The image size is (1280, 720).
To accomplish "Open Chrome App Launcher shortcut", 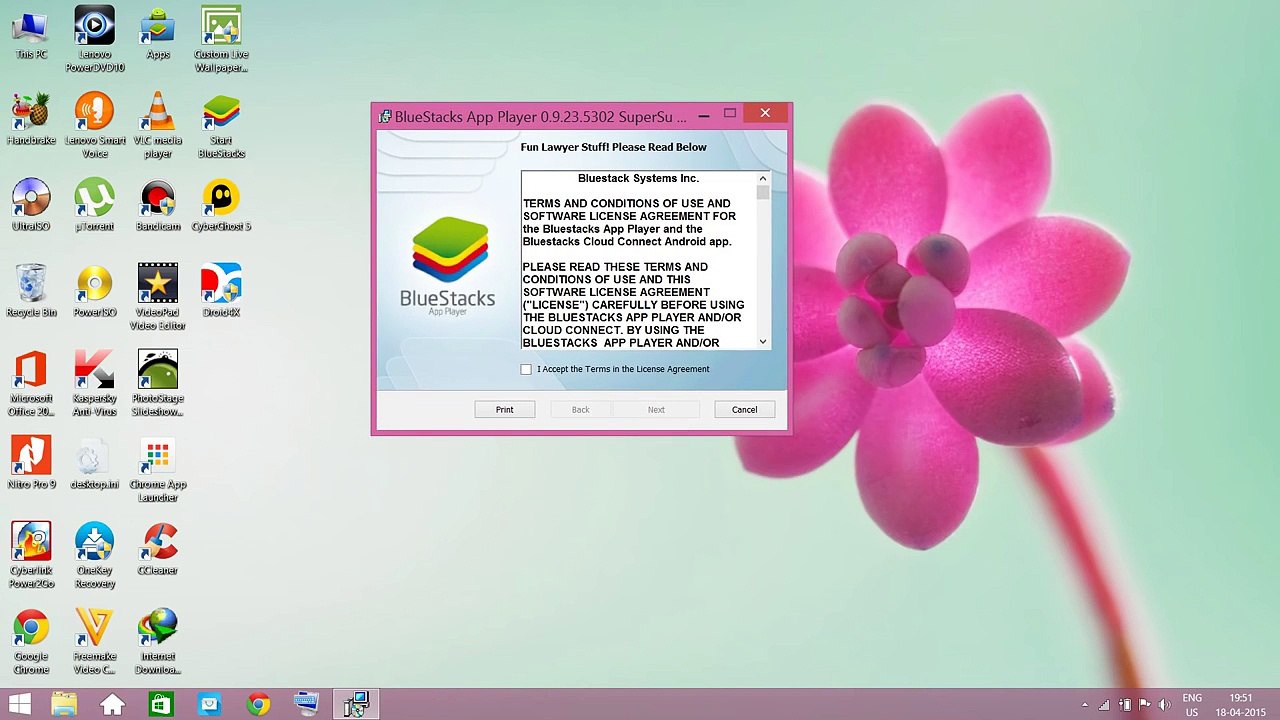I will click(158, 470).
